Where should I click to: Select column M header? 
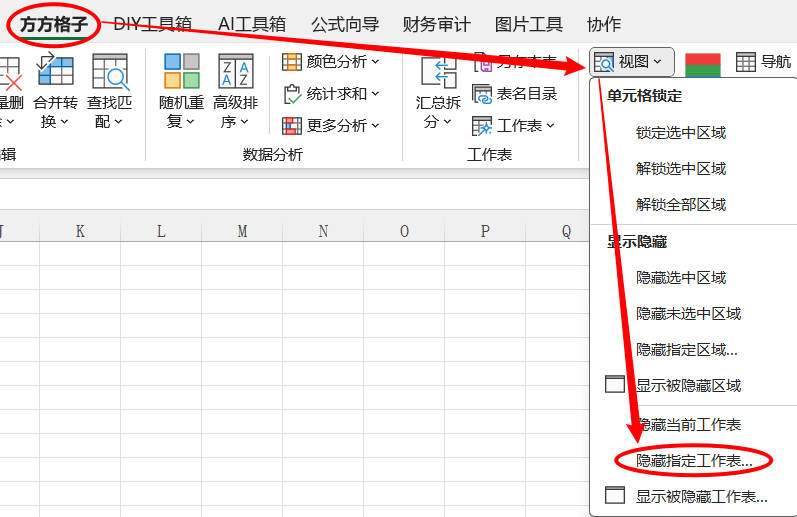pos(242,231)
